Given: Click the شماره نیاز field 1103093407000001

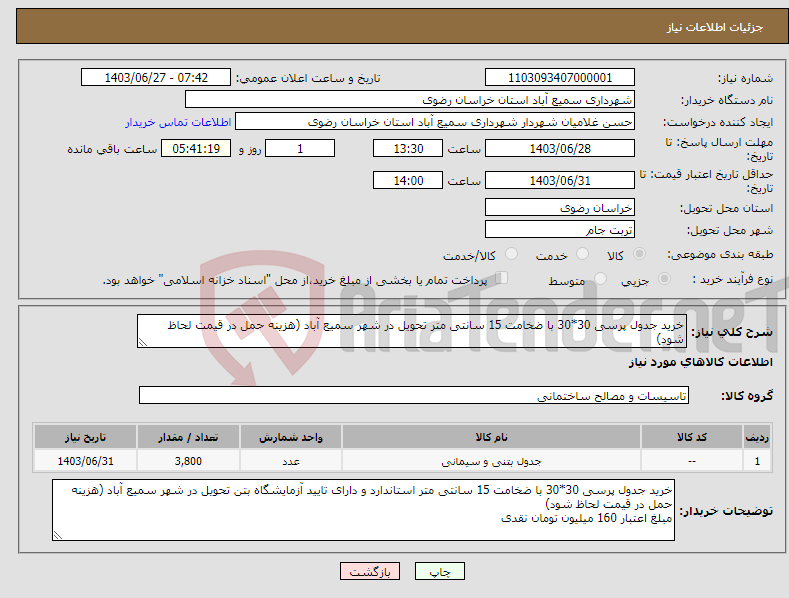Looking at the screenshot, I should (x=560, y=78).
